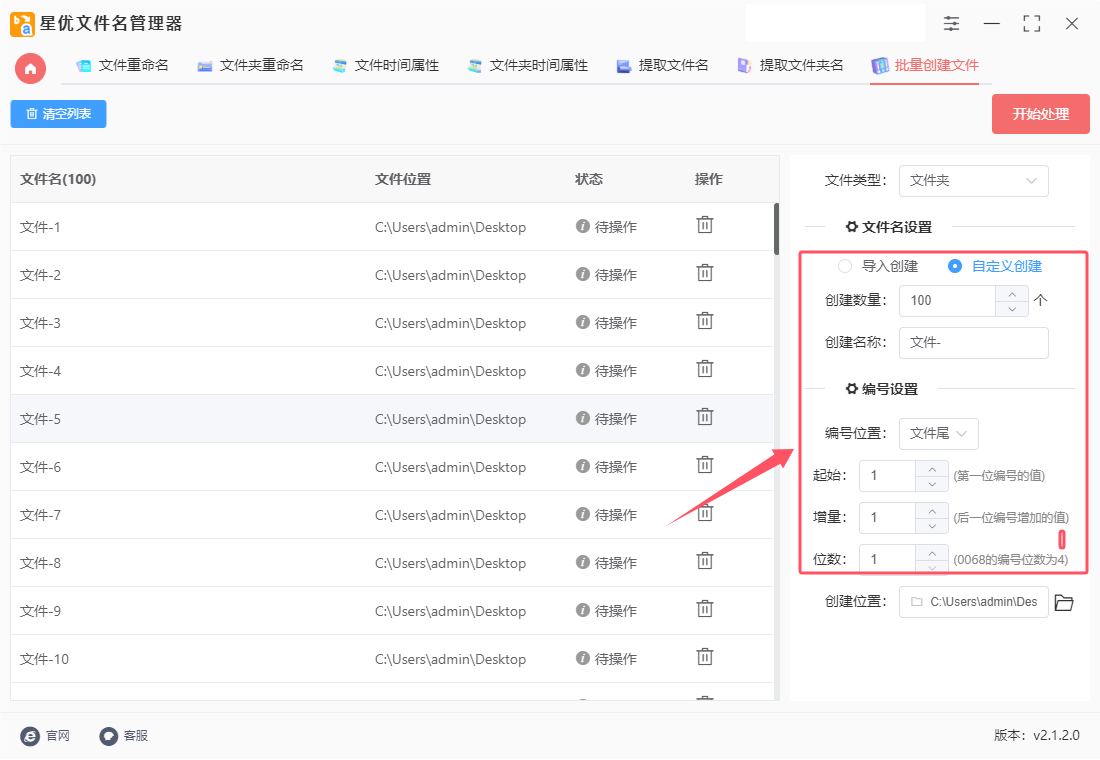This screenshot has height=760, width=1100.
Task: Open the 编号位置 dropdown
Action: click(x=938, y=434)
